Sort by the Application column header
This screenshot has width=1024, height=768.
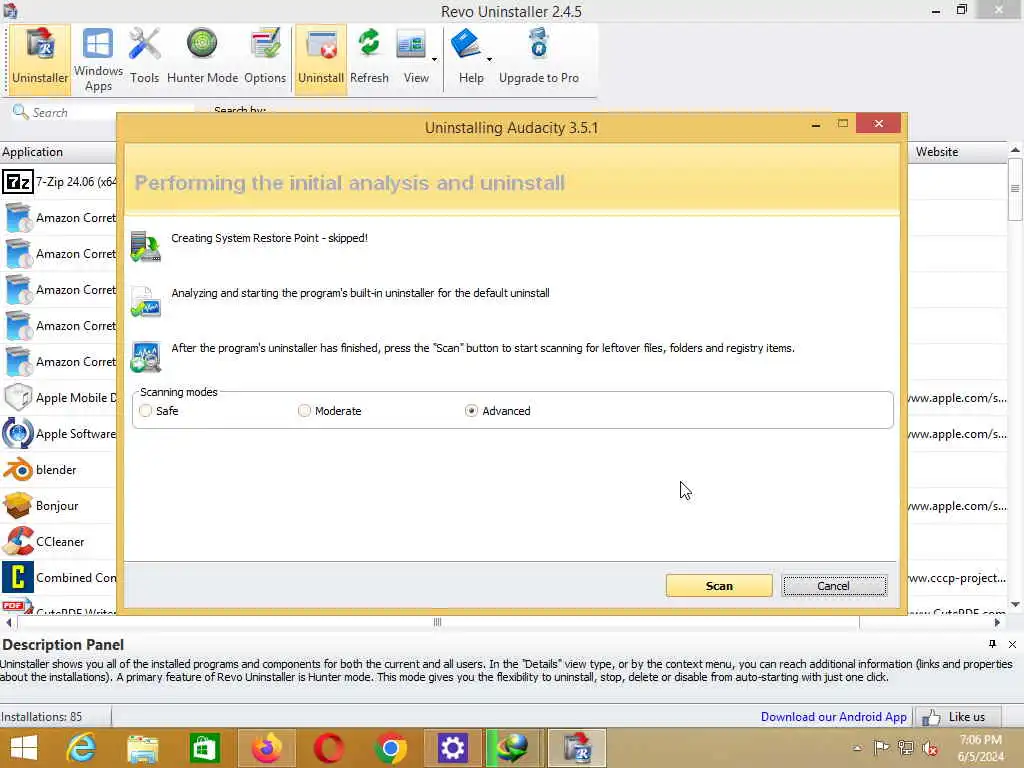pos(58,152)
